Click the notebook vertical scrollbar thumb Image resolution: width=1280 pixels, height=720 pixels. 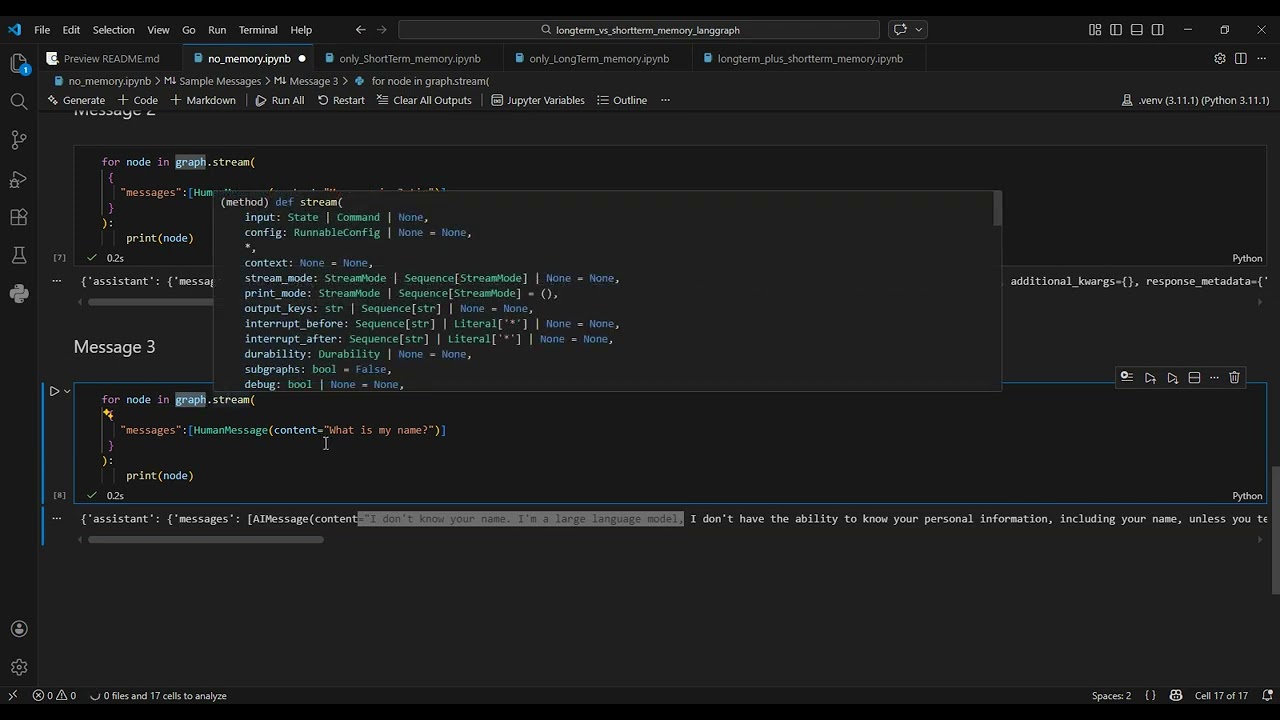pyautogui.click(x=1274, y=531)
